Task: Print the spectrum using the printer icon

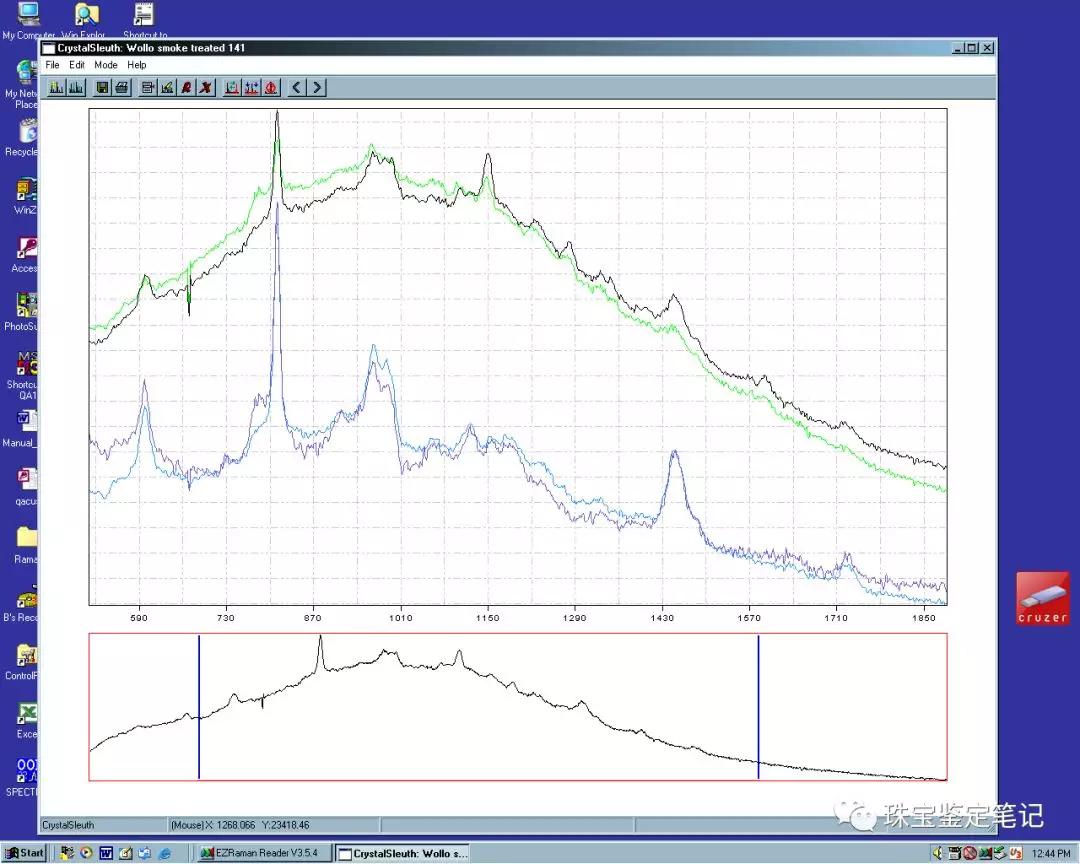Action: tap(122, 88)
